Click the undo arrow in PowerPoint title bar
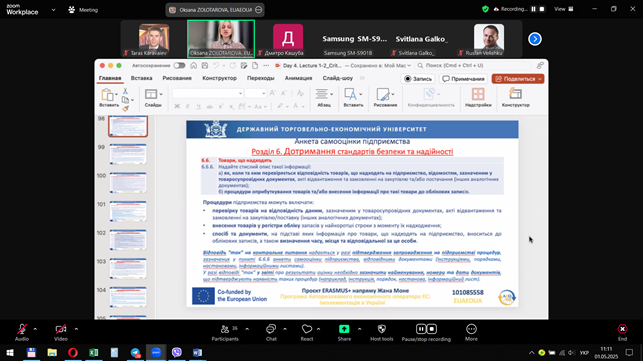643x361 pixels. [x=216, y=66]
